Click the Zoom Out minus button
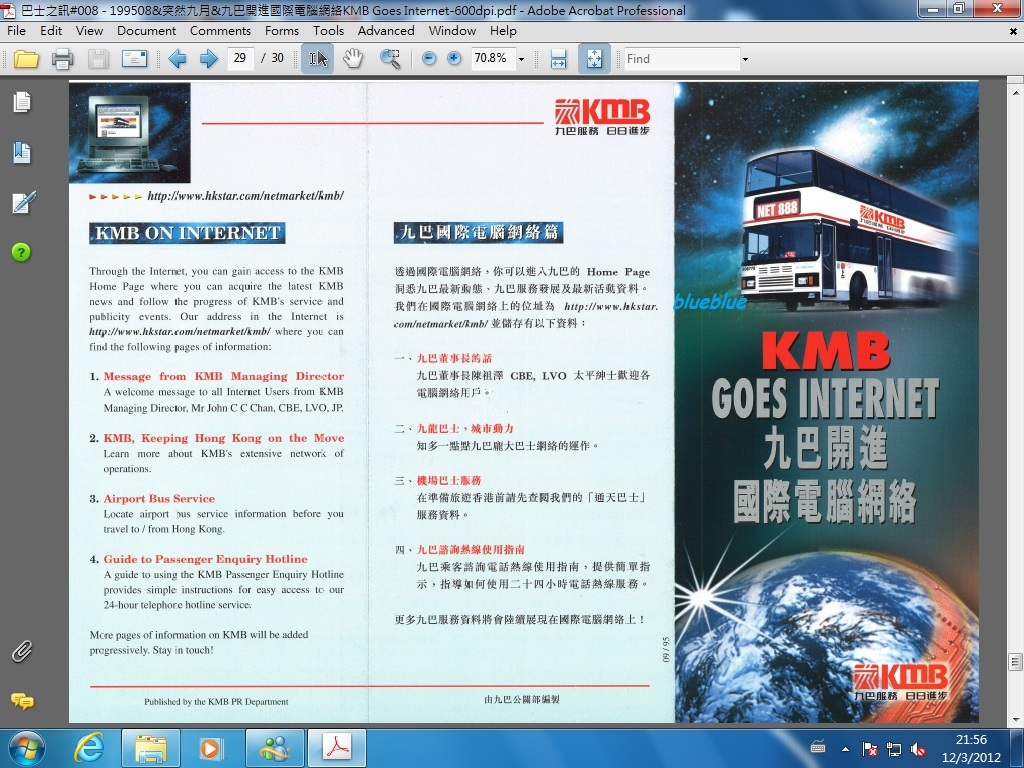The width and height of the screenshot is (1024, 768). (x=429, y=59)
